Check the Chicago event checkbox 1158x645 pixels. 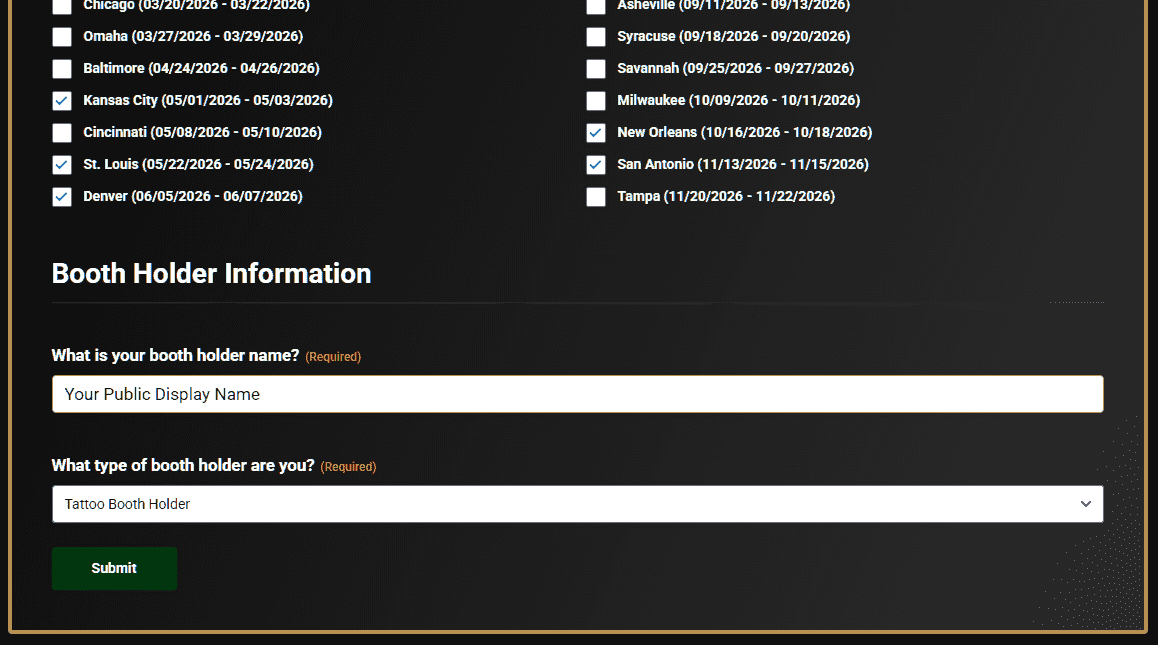point(62,6)
